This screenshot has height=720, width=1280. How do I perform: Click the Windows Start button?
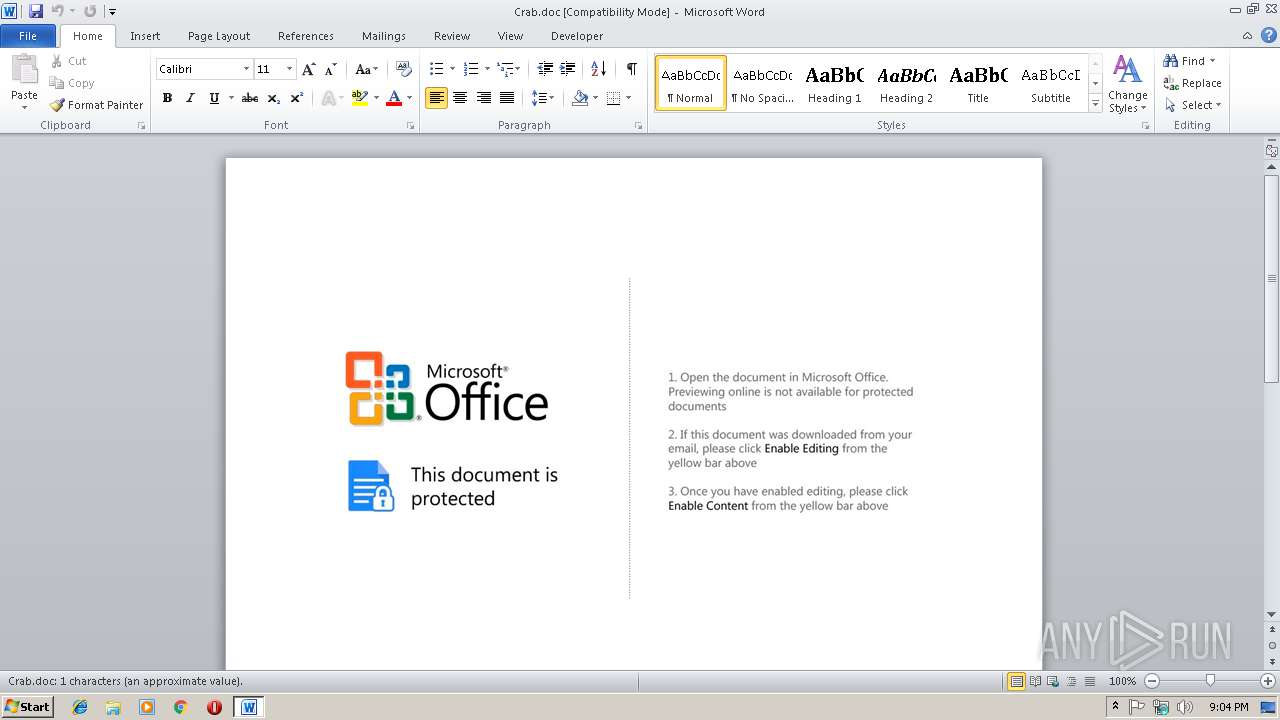tap(27, 707)
